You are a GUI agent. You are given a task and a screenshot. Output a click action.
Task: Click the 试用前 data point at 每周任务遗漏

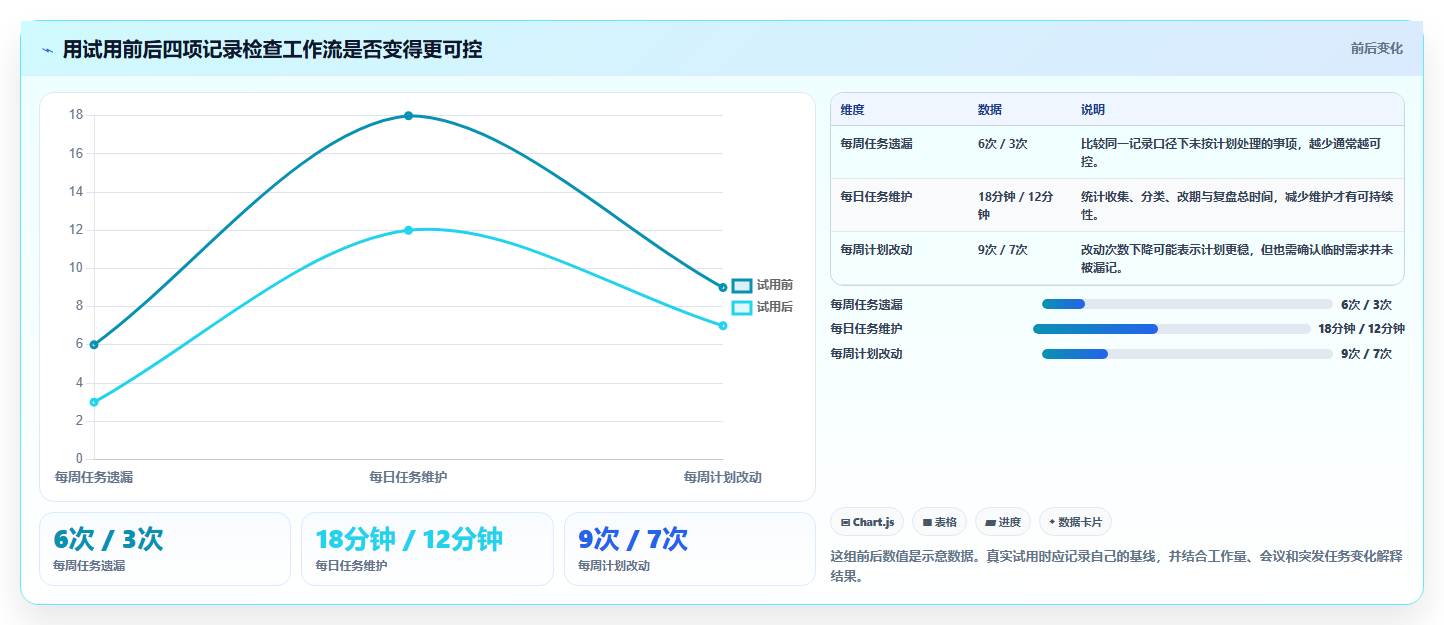(x=94, y=345)
